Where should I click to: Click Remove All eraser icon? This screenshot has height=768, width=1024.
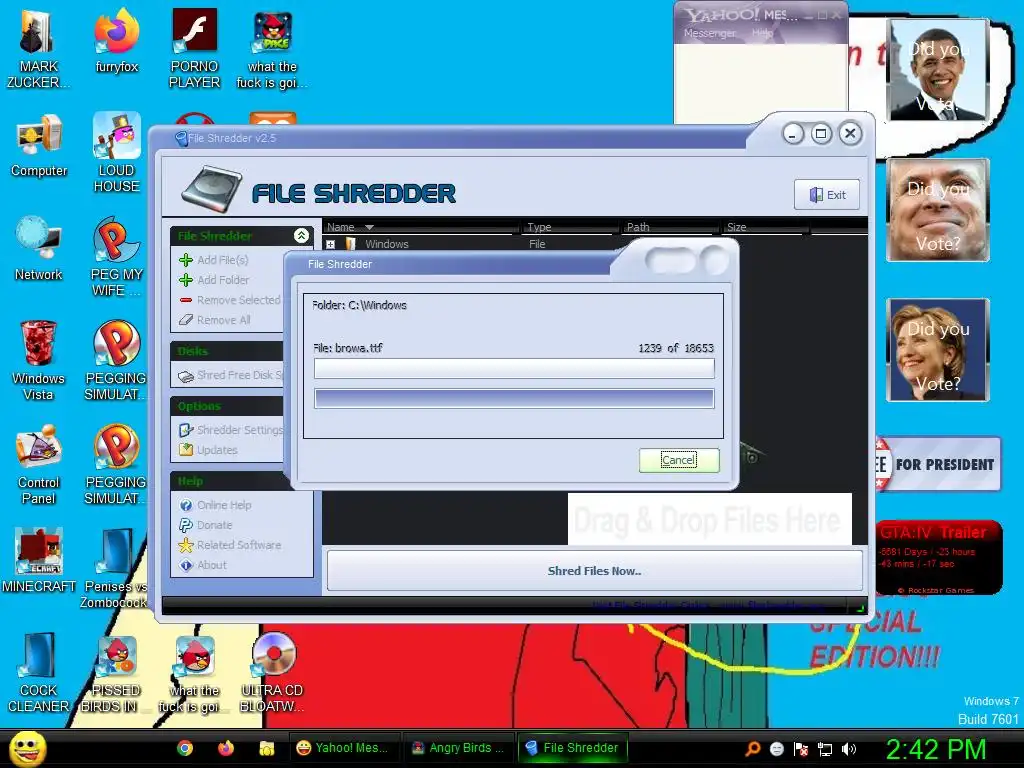click(x=186, y=320)
